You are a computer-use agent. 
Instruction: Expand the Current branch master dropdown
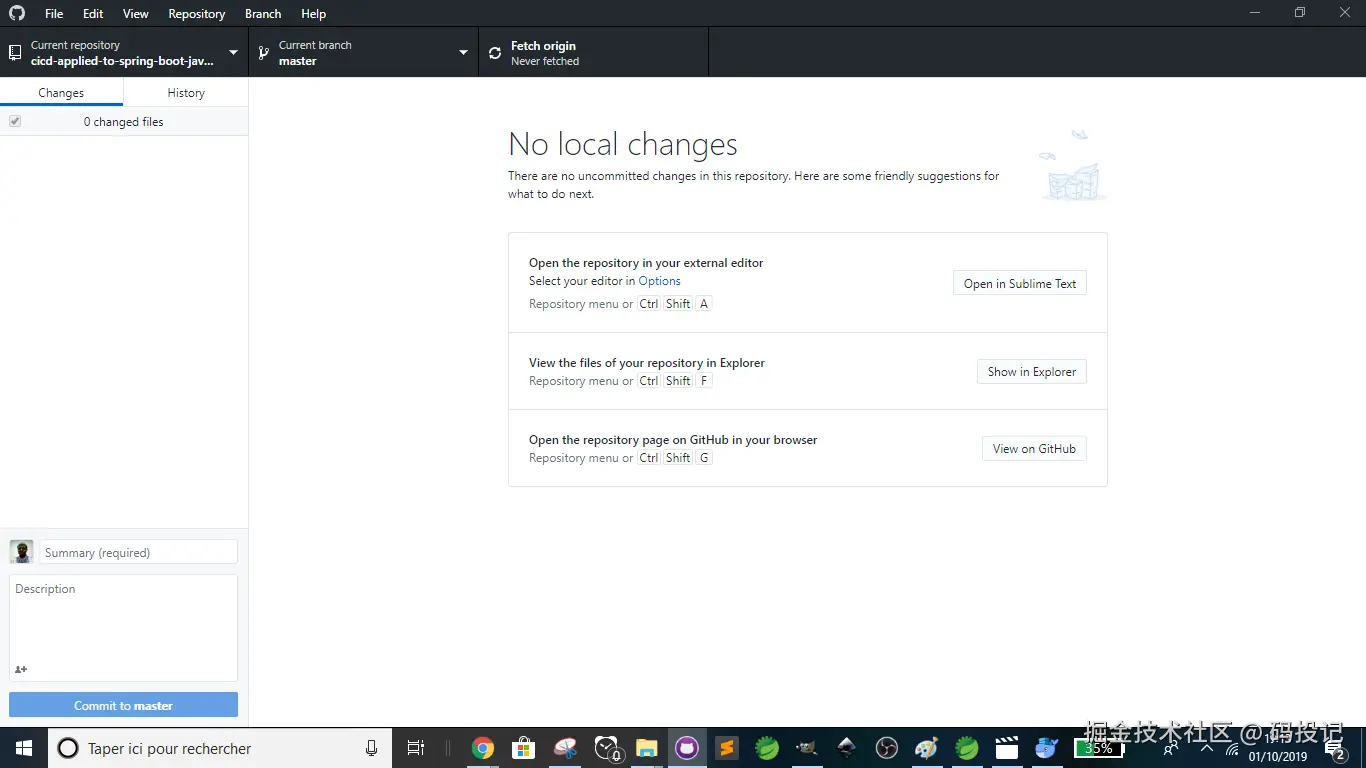[363, 53]
